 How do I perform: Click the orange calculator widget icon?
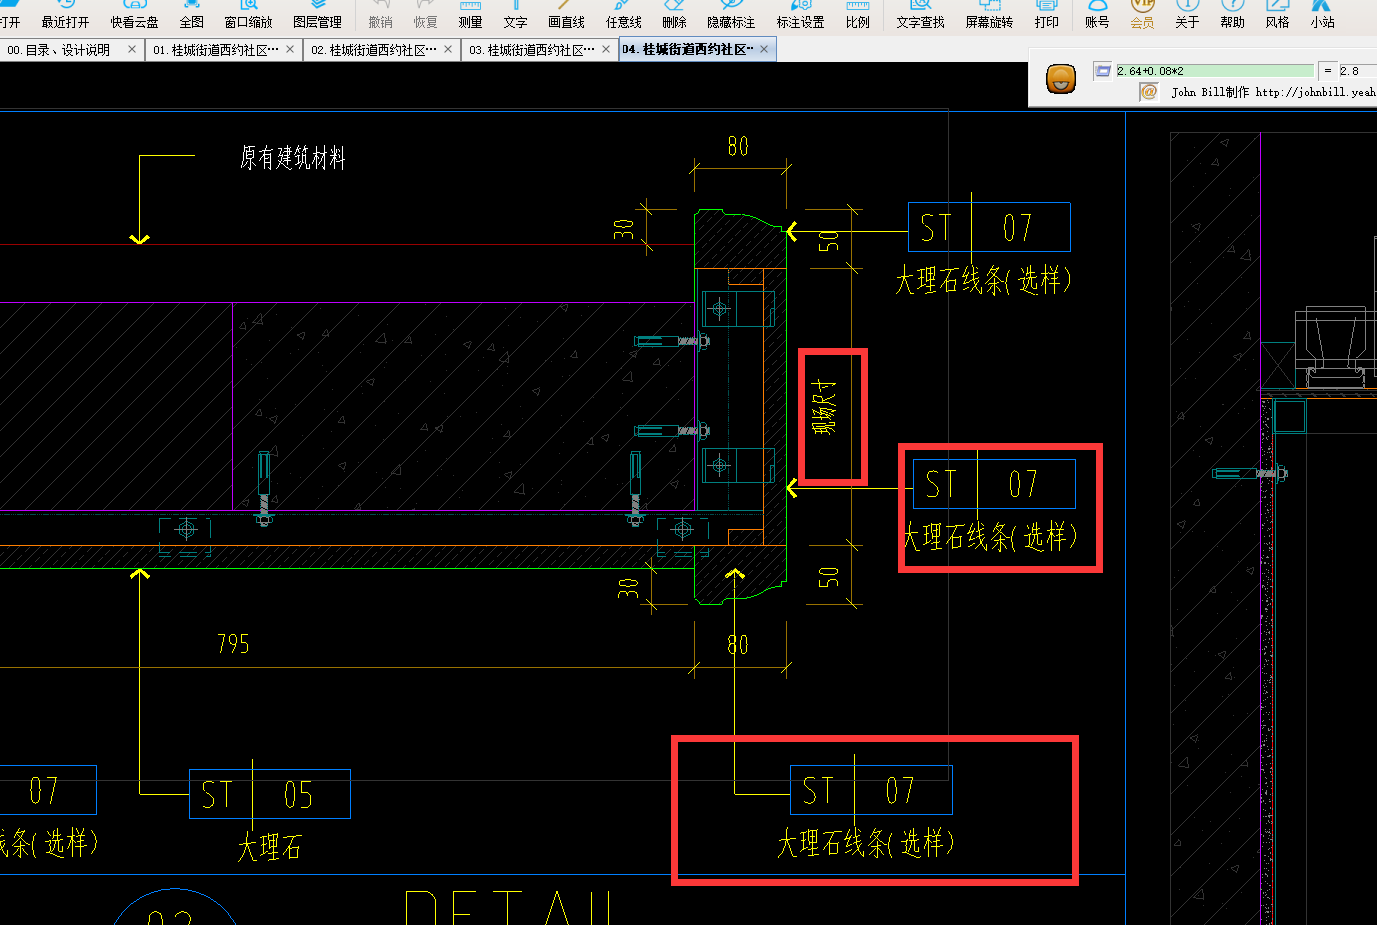pos(1061,79)
